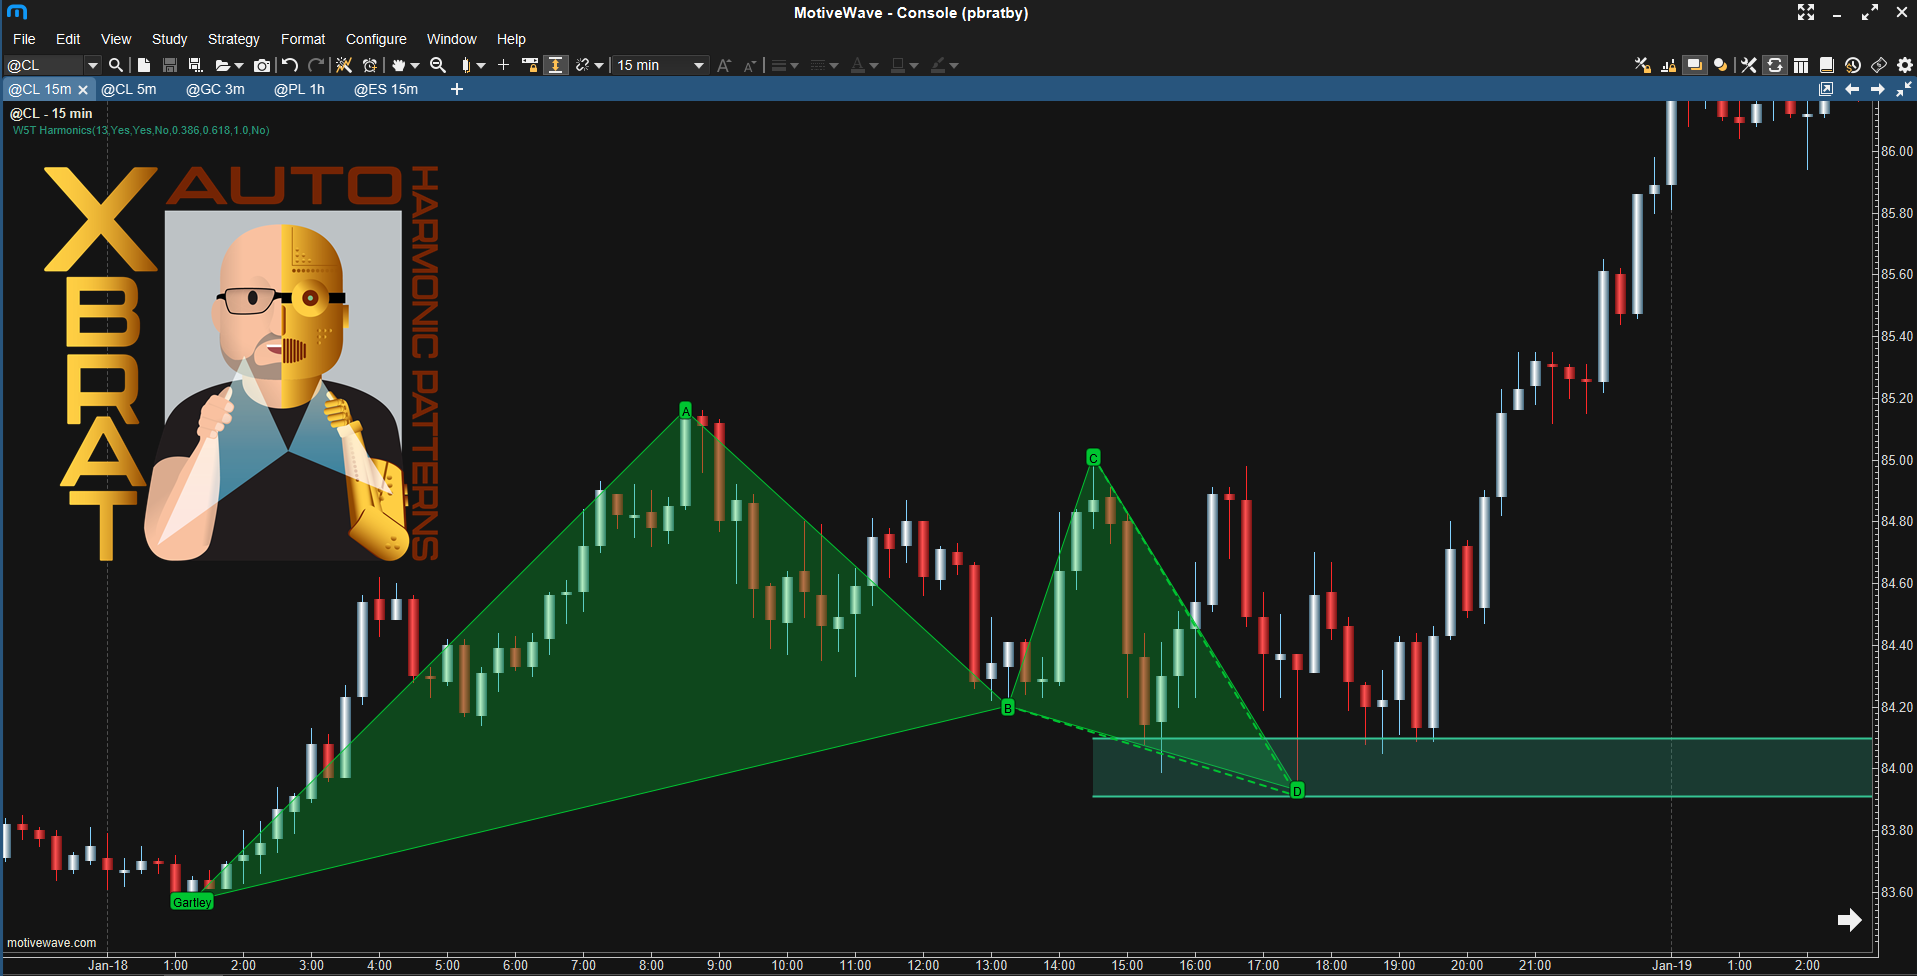The height and width of the screenshot is (976, 1917).
Task: Click the two-circle overlay icon in the toolbar
Action: [x=1720, y=65]
